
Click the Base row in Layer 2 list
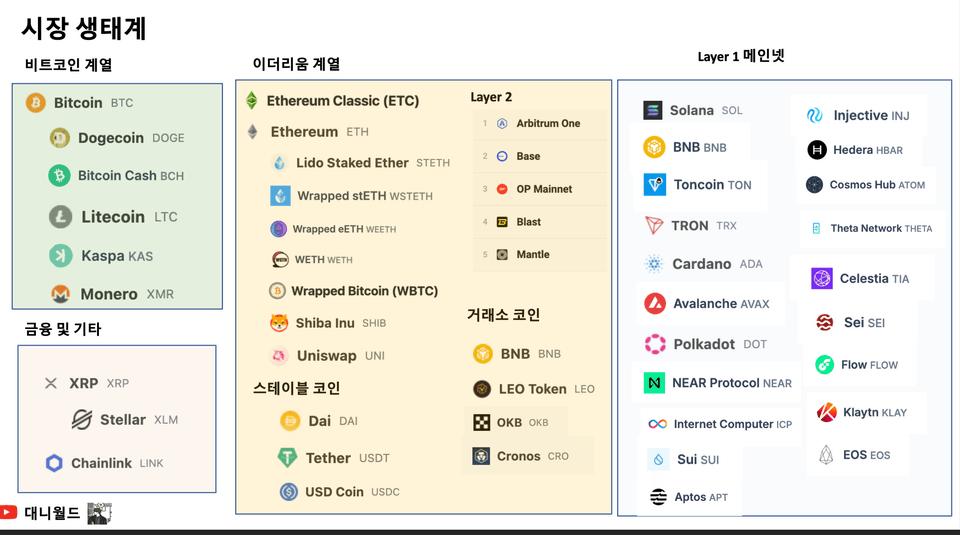[x=540, y=156]
